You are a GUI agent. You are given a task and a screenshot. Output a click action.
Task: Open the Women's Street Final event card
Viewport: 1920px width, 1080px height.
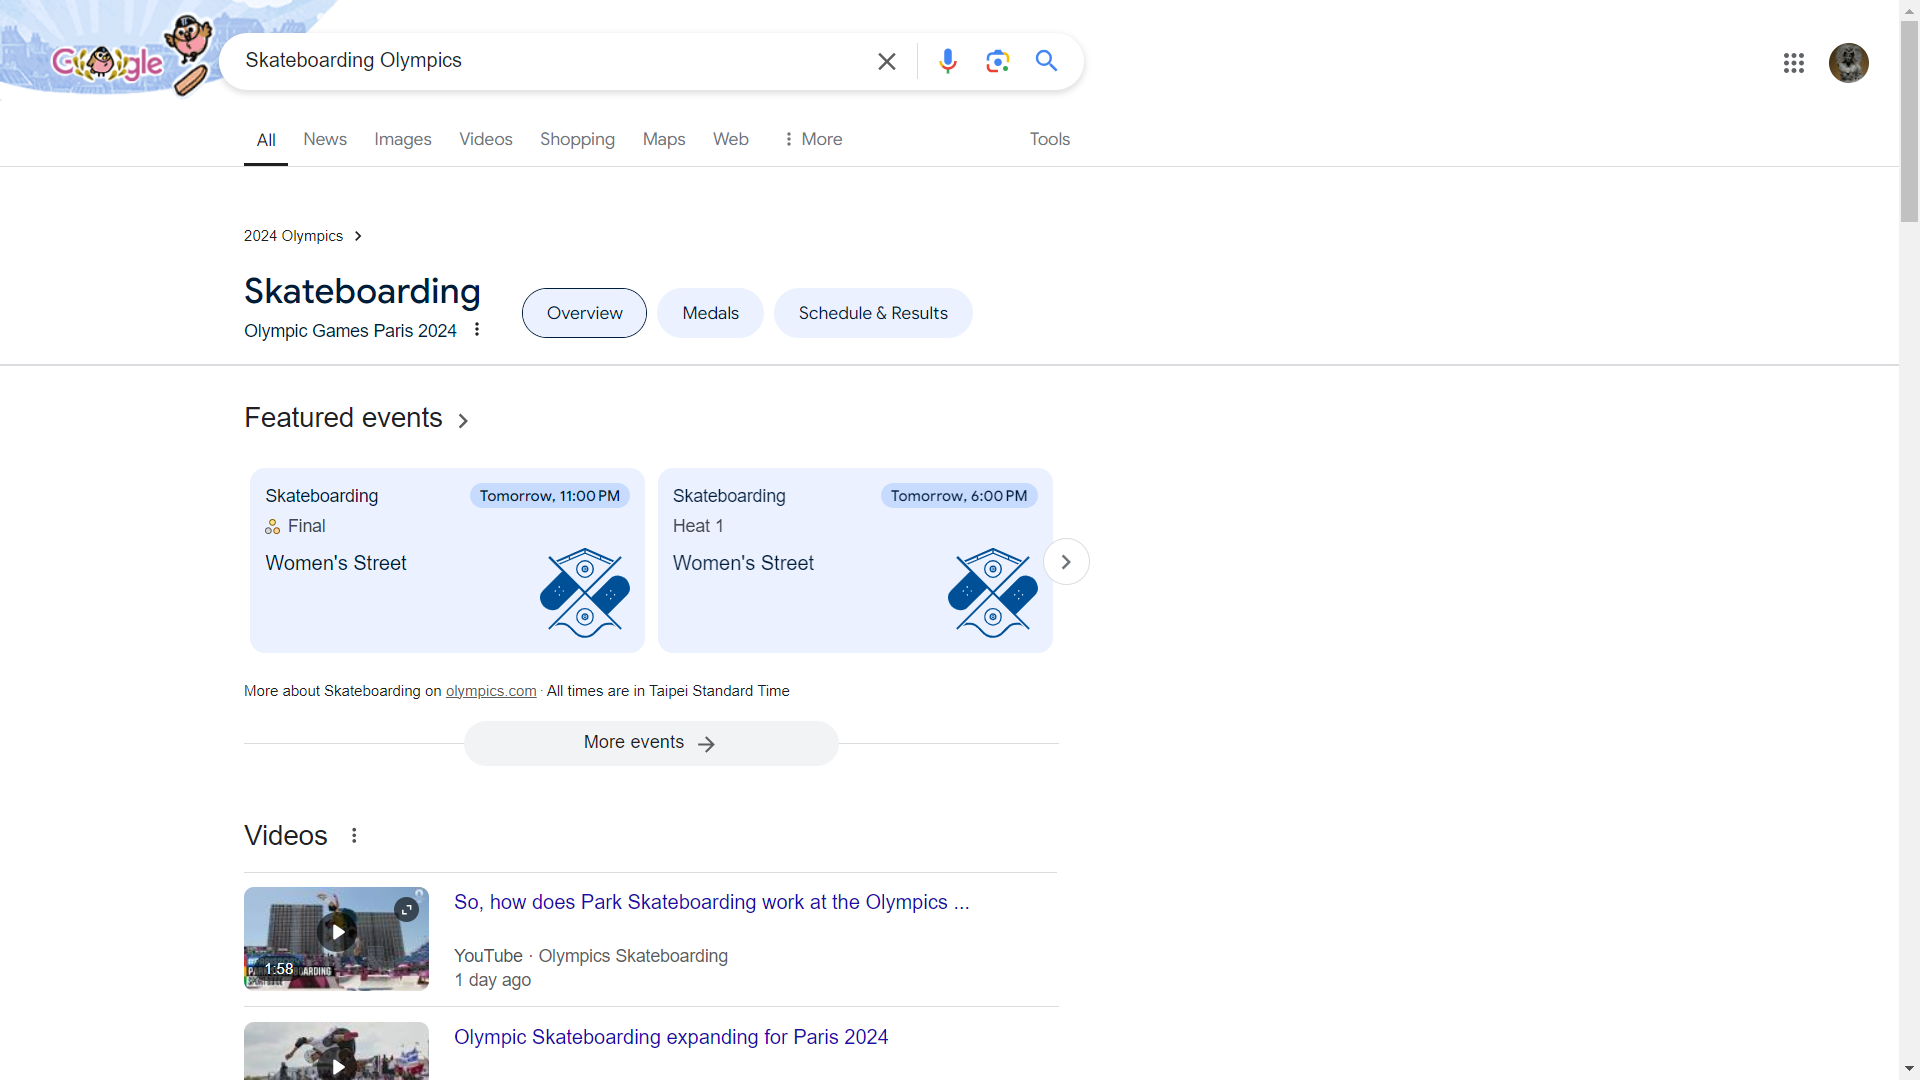447,561
